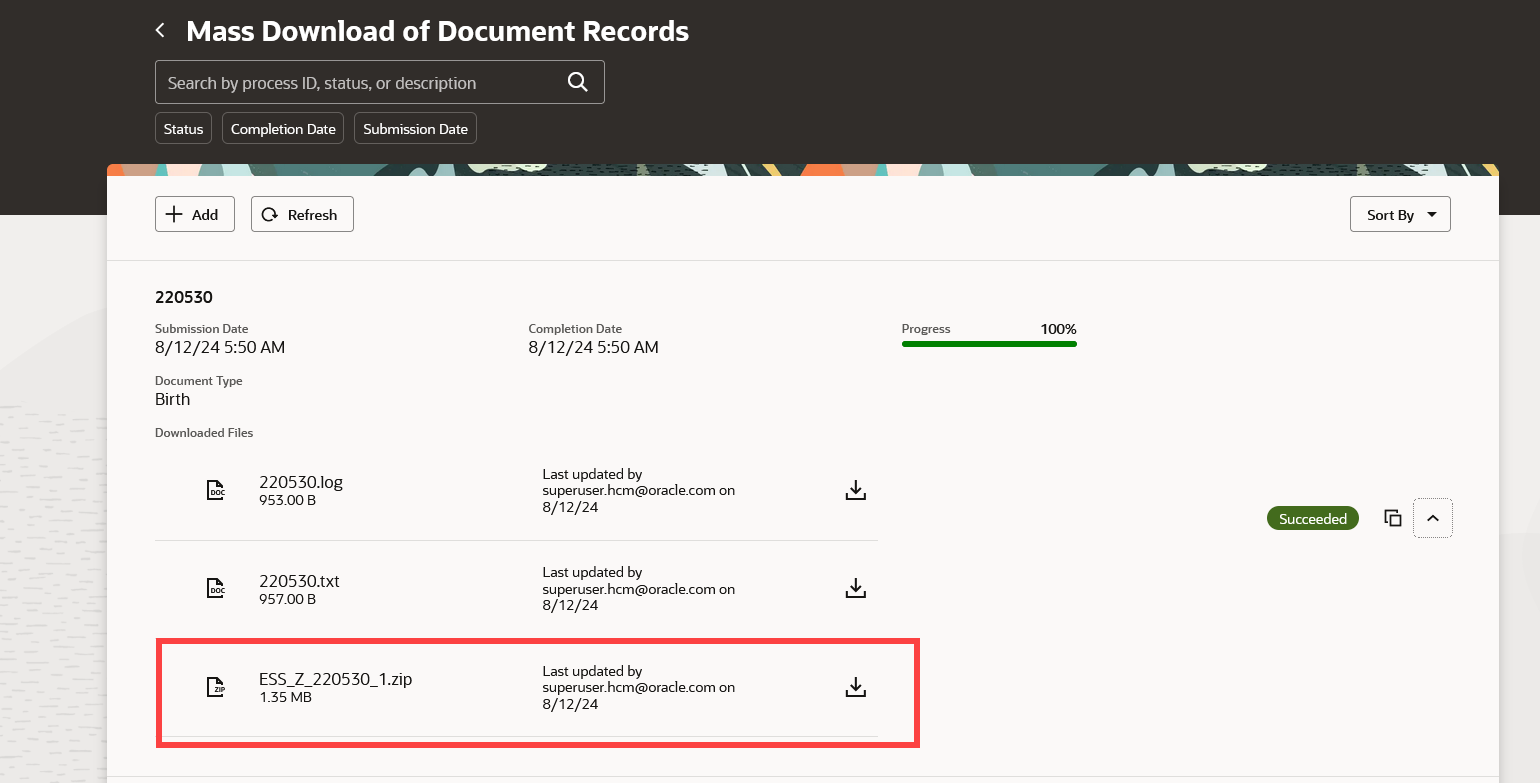Click the document icon of 220530.log
1540x783 pixels.
point(216,490)
